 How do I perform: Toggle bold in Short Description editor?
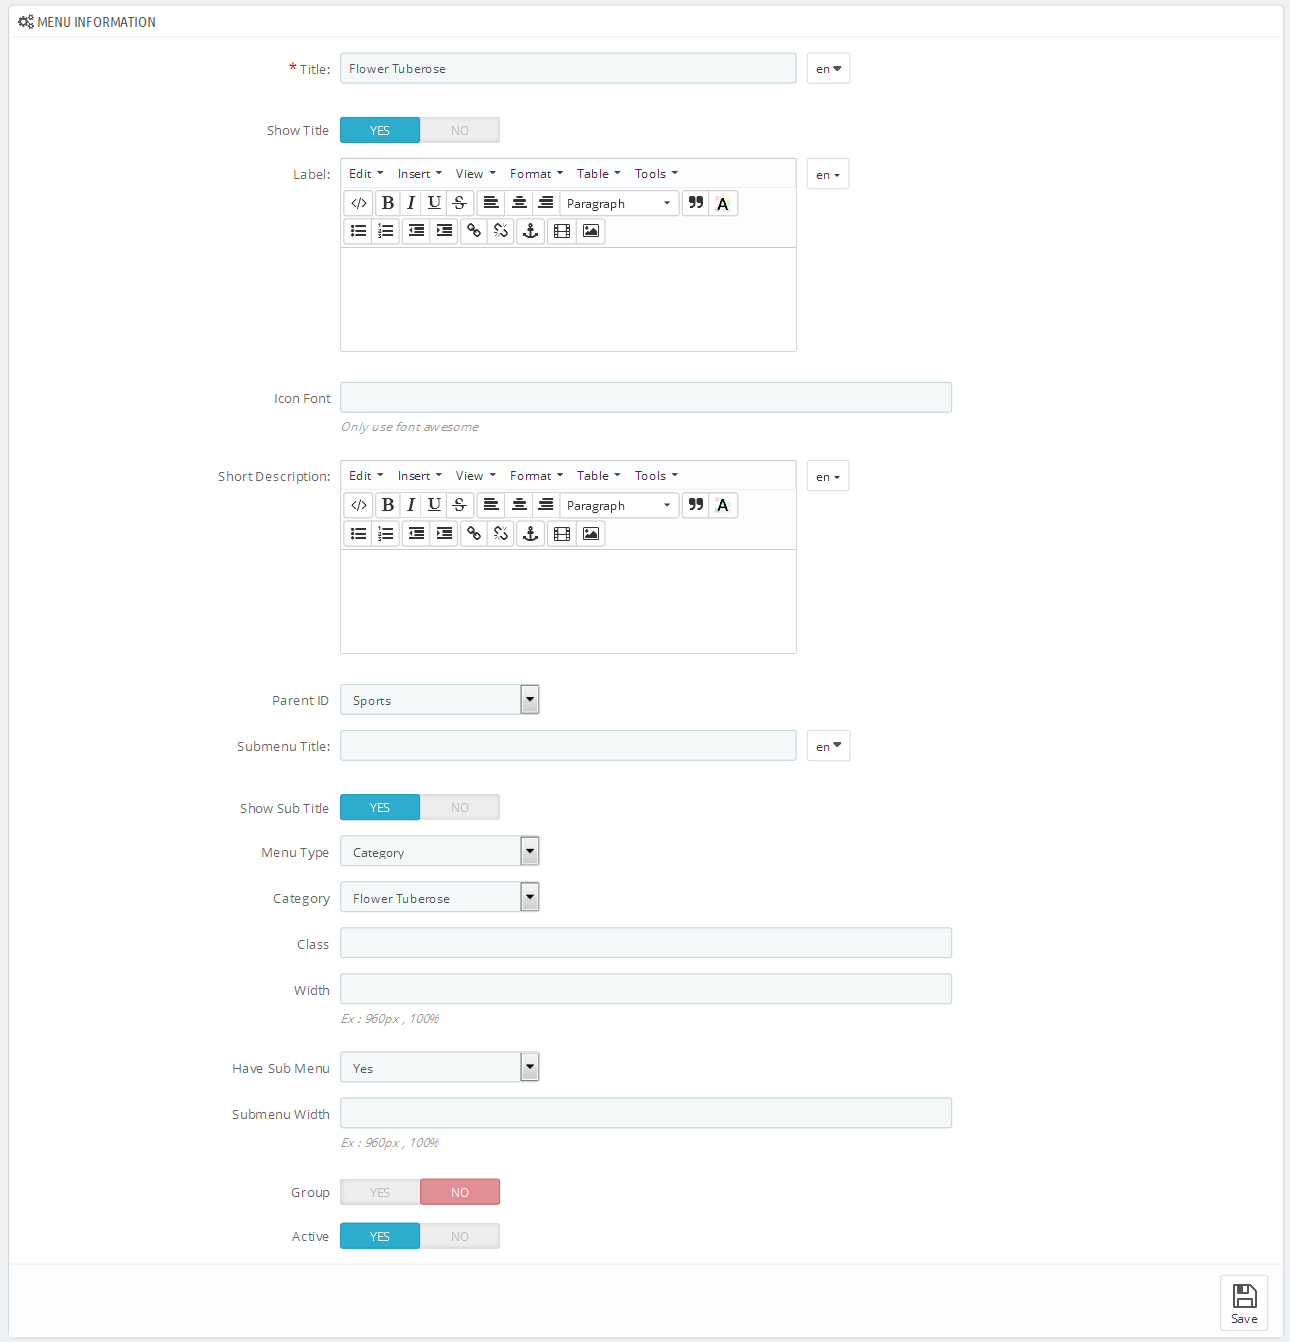(x=388, y=505)
